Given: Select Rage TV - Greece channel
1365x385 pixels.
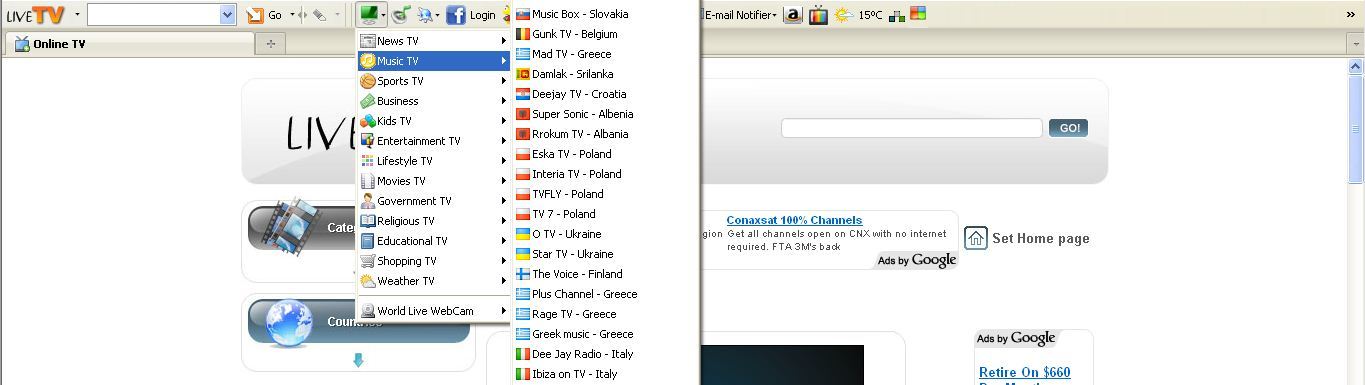Looking at the screenshot, I should pos(605,314).
